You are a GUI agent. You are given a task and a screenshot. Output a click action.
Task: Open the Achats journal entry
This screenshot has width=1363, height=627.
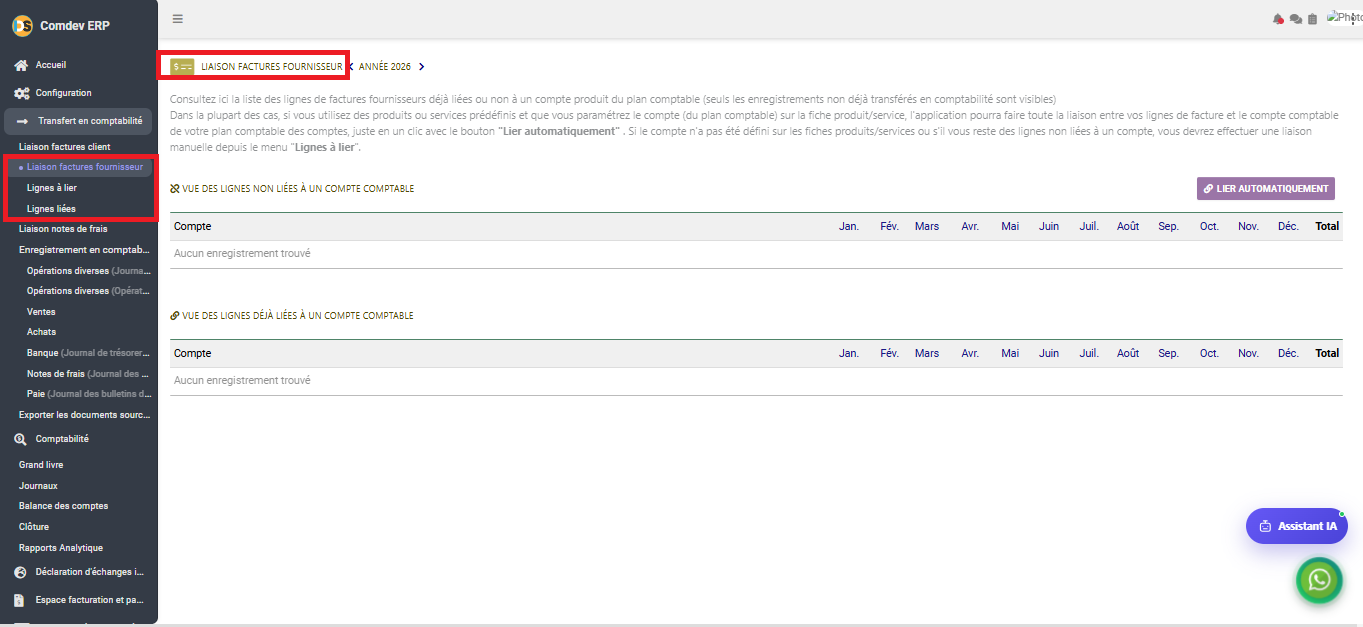[x=42, y=332]
